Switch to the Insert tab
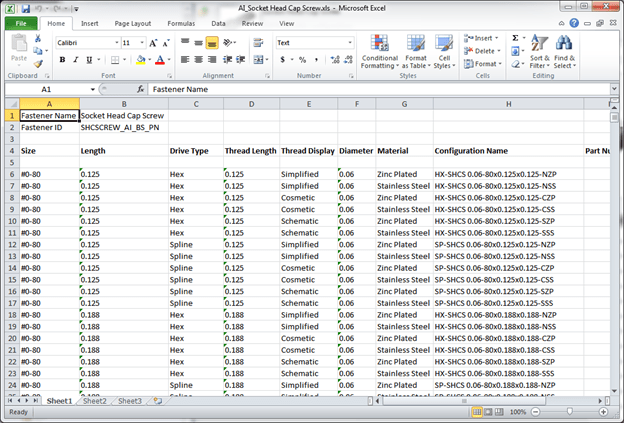624x423 pixels. coord(90,23)
